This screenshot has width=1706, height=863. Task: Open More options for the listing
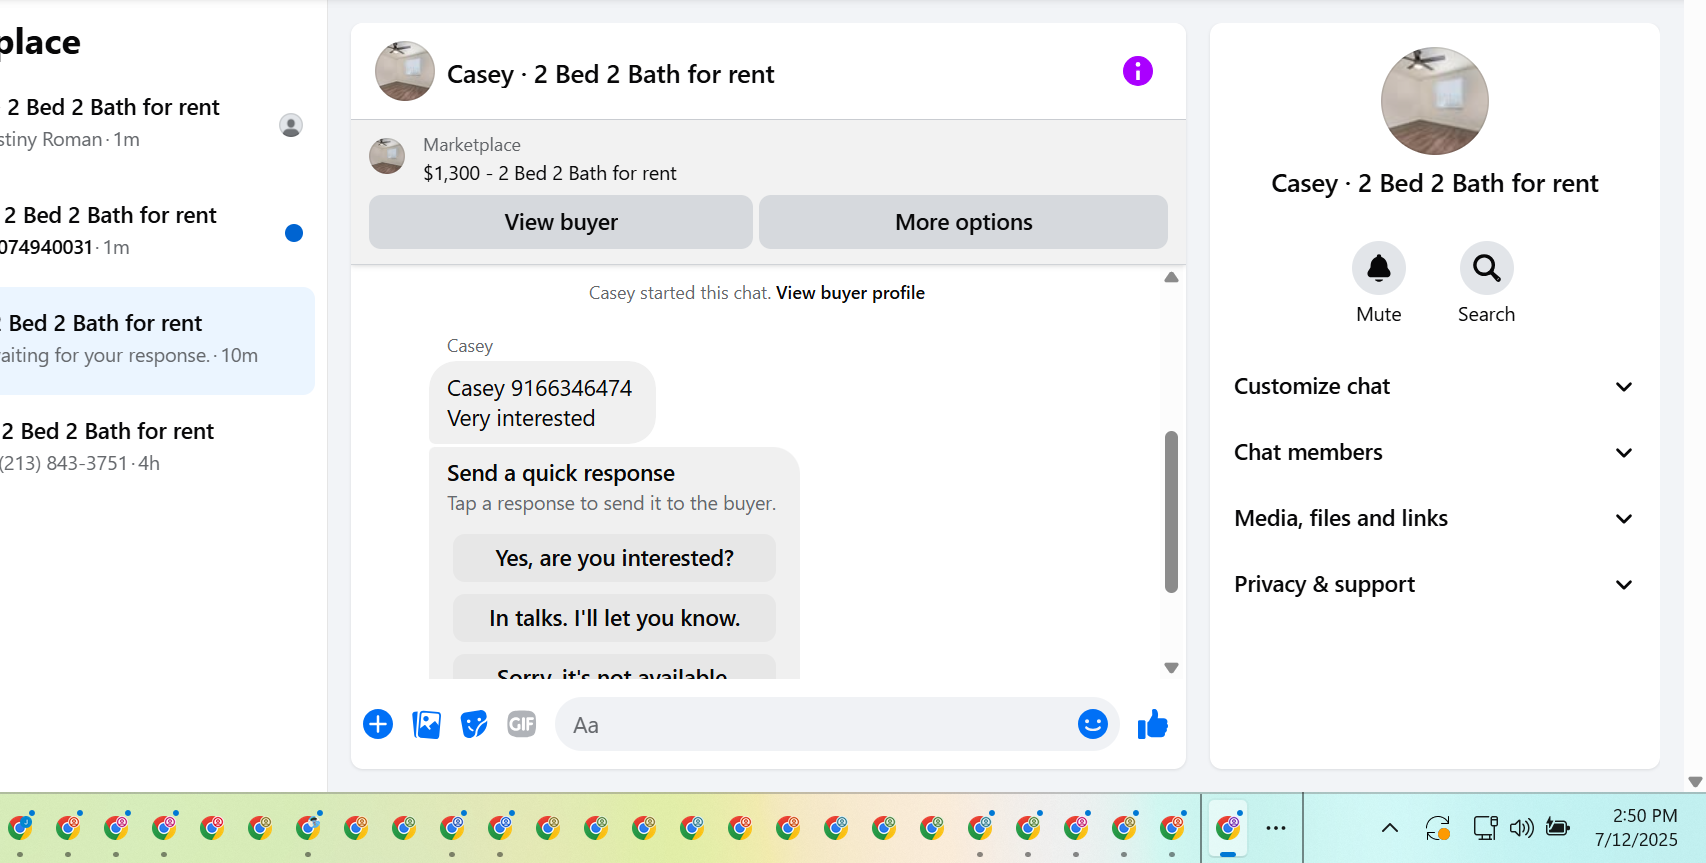(x=964, y=222)
